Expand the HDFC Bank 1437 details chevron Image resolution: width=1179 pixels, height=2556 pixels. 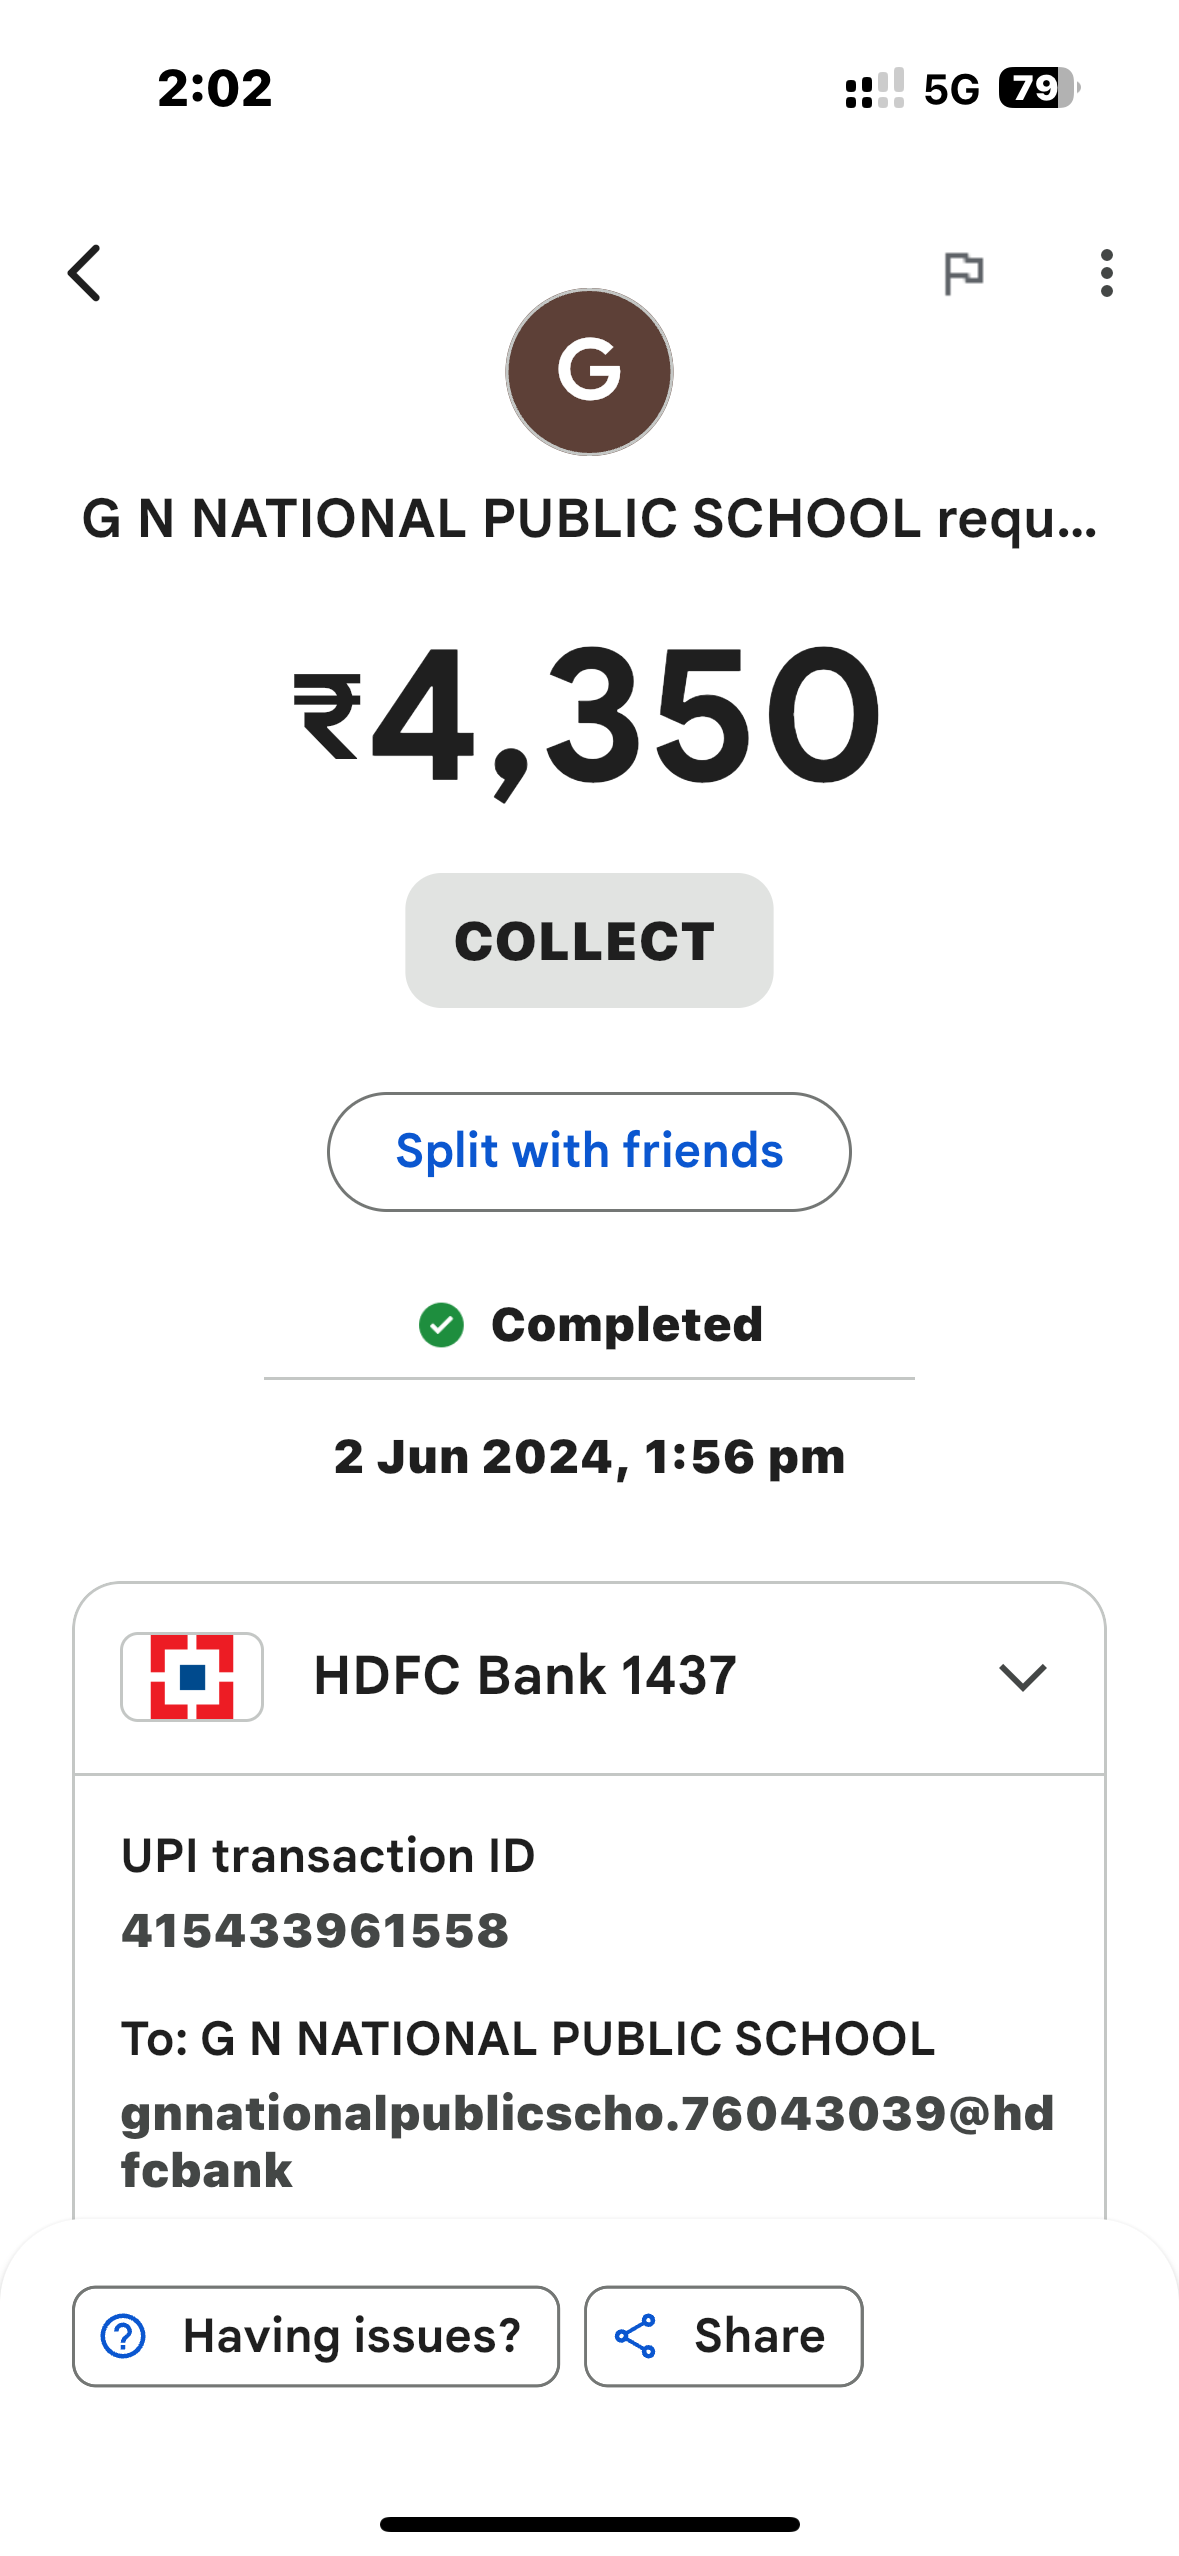1022,1677
